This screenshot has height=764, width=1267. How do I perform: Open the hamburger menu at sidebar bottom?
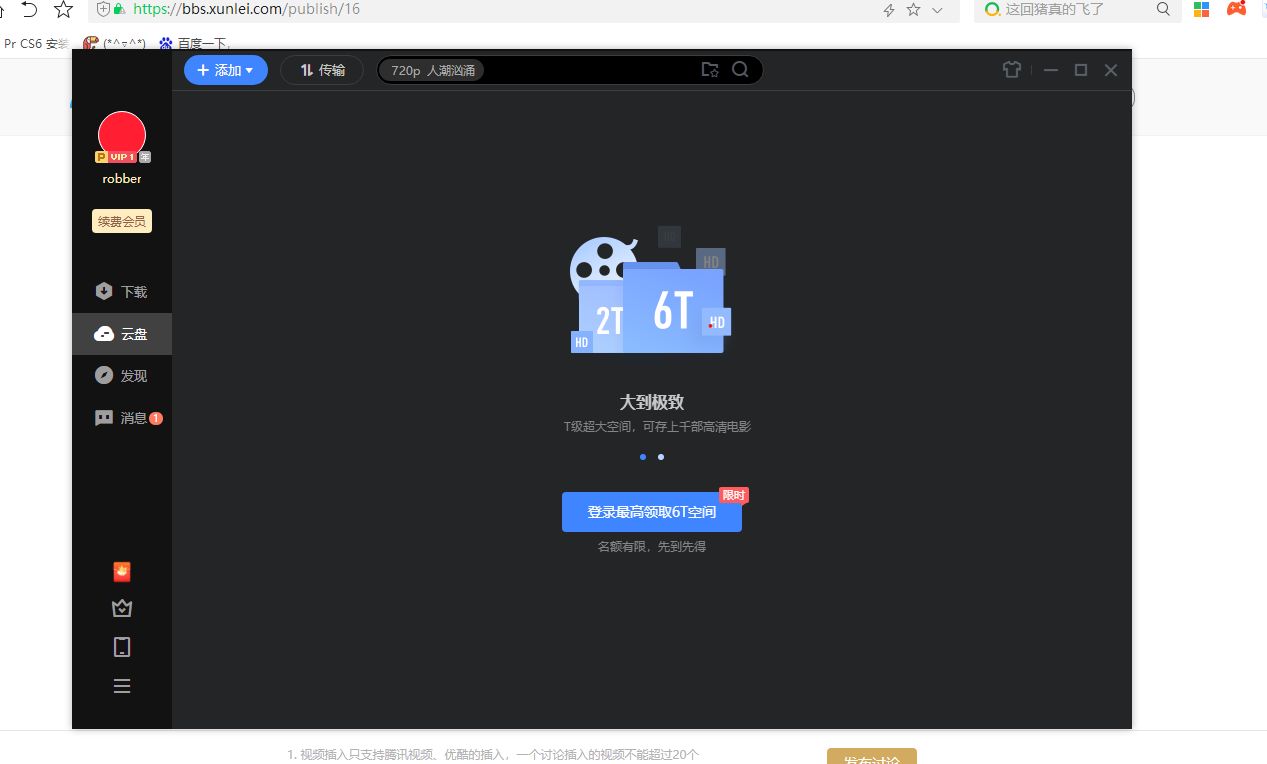tap(121, 686)
